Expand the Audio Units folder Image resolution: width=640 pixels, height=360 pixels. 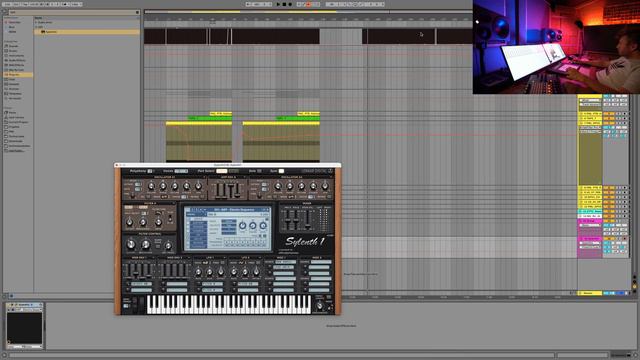(36, 22)
